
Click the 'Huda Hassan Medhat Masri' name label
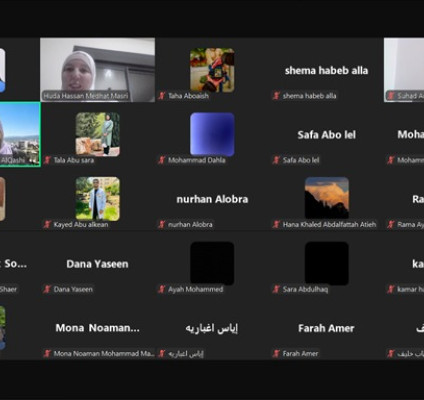pos(86,96)
